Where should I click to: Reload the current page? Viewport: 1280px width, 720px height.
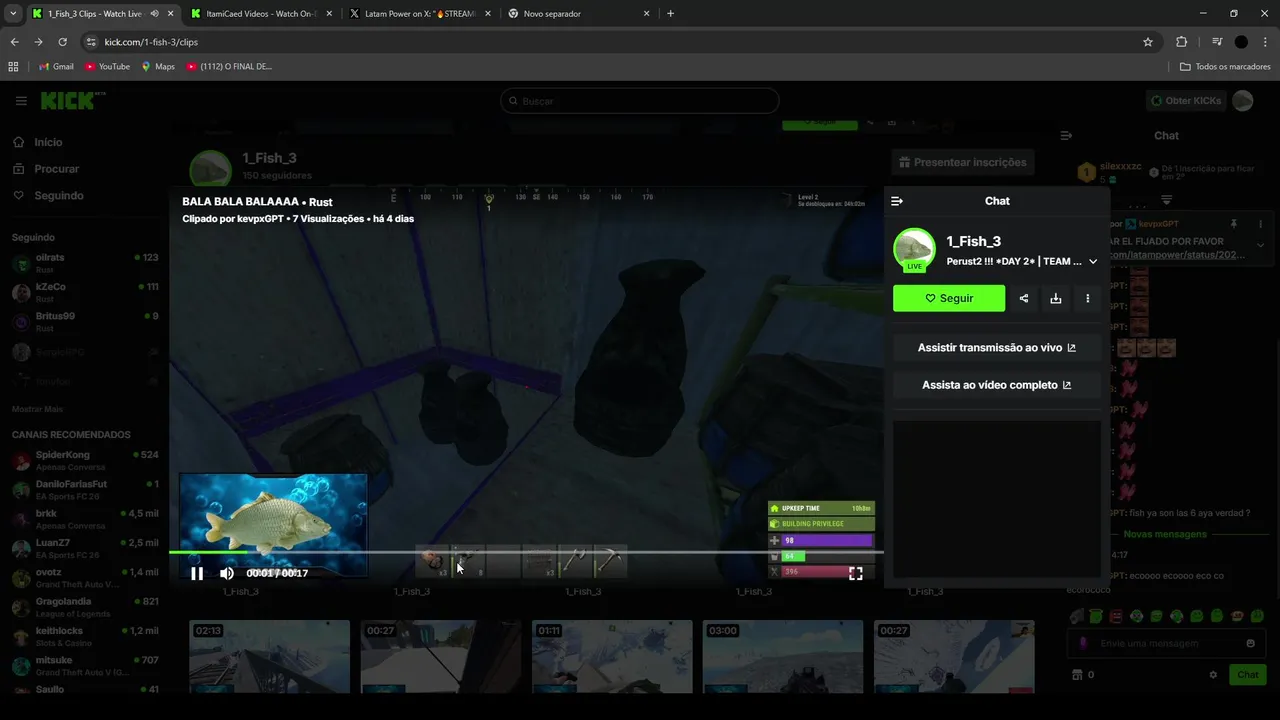[x=62, y=42]
